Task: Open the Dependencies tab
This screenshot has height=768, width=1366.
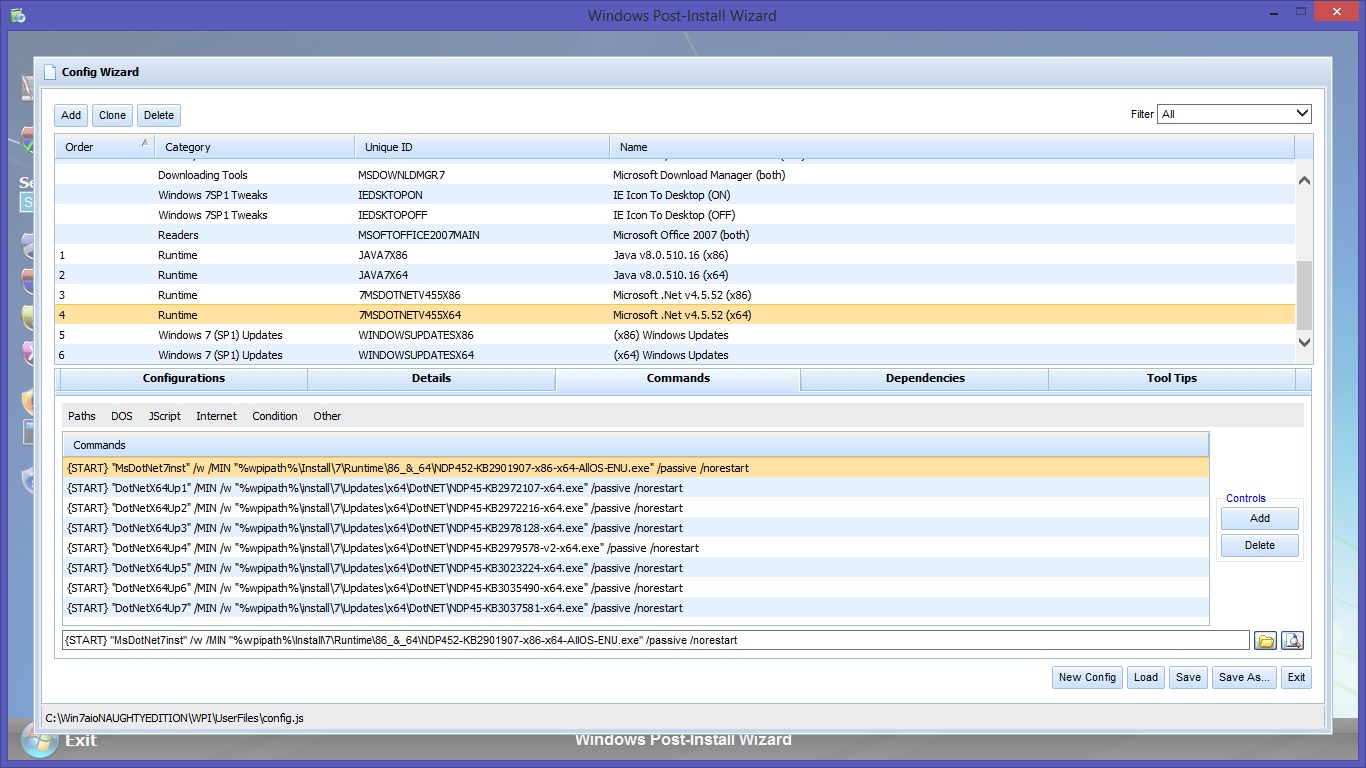Action: click(x=925, y=378)
